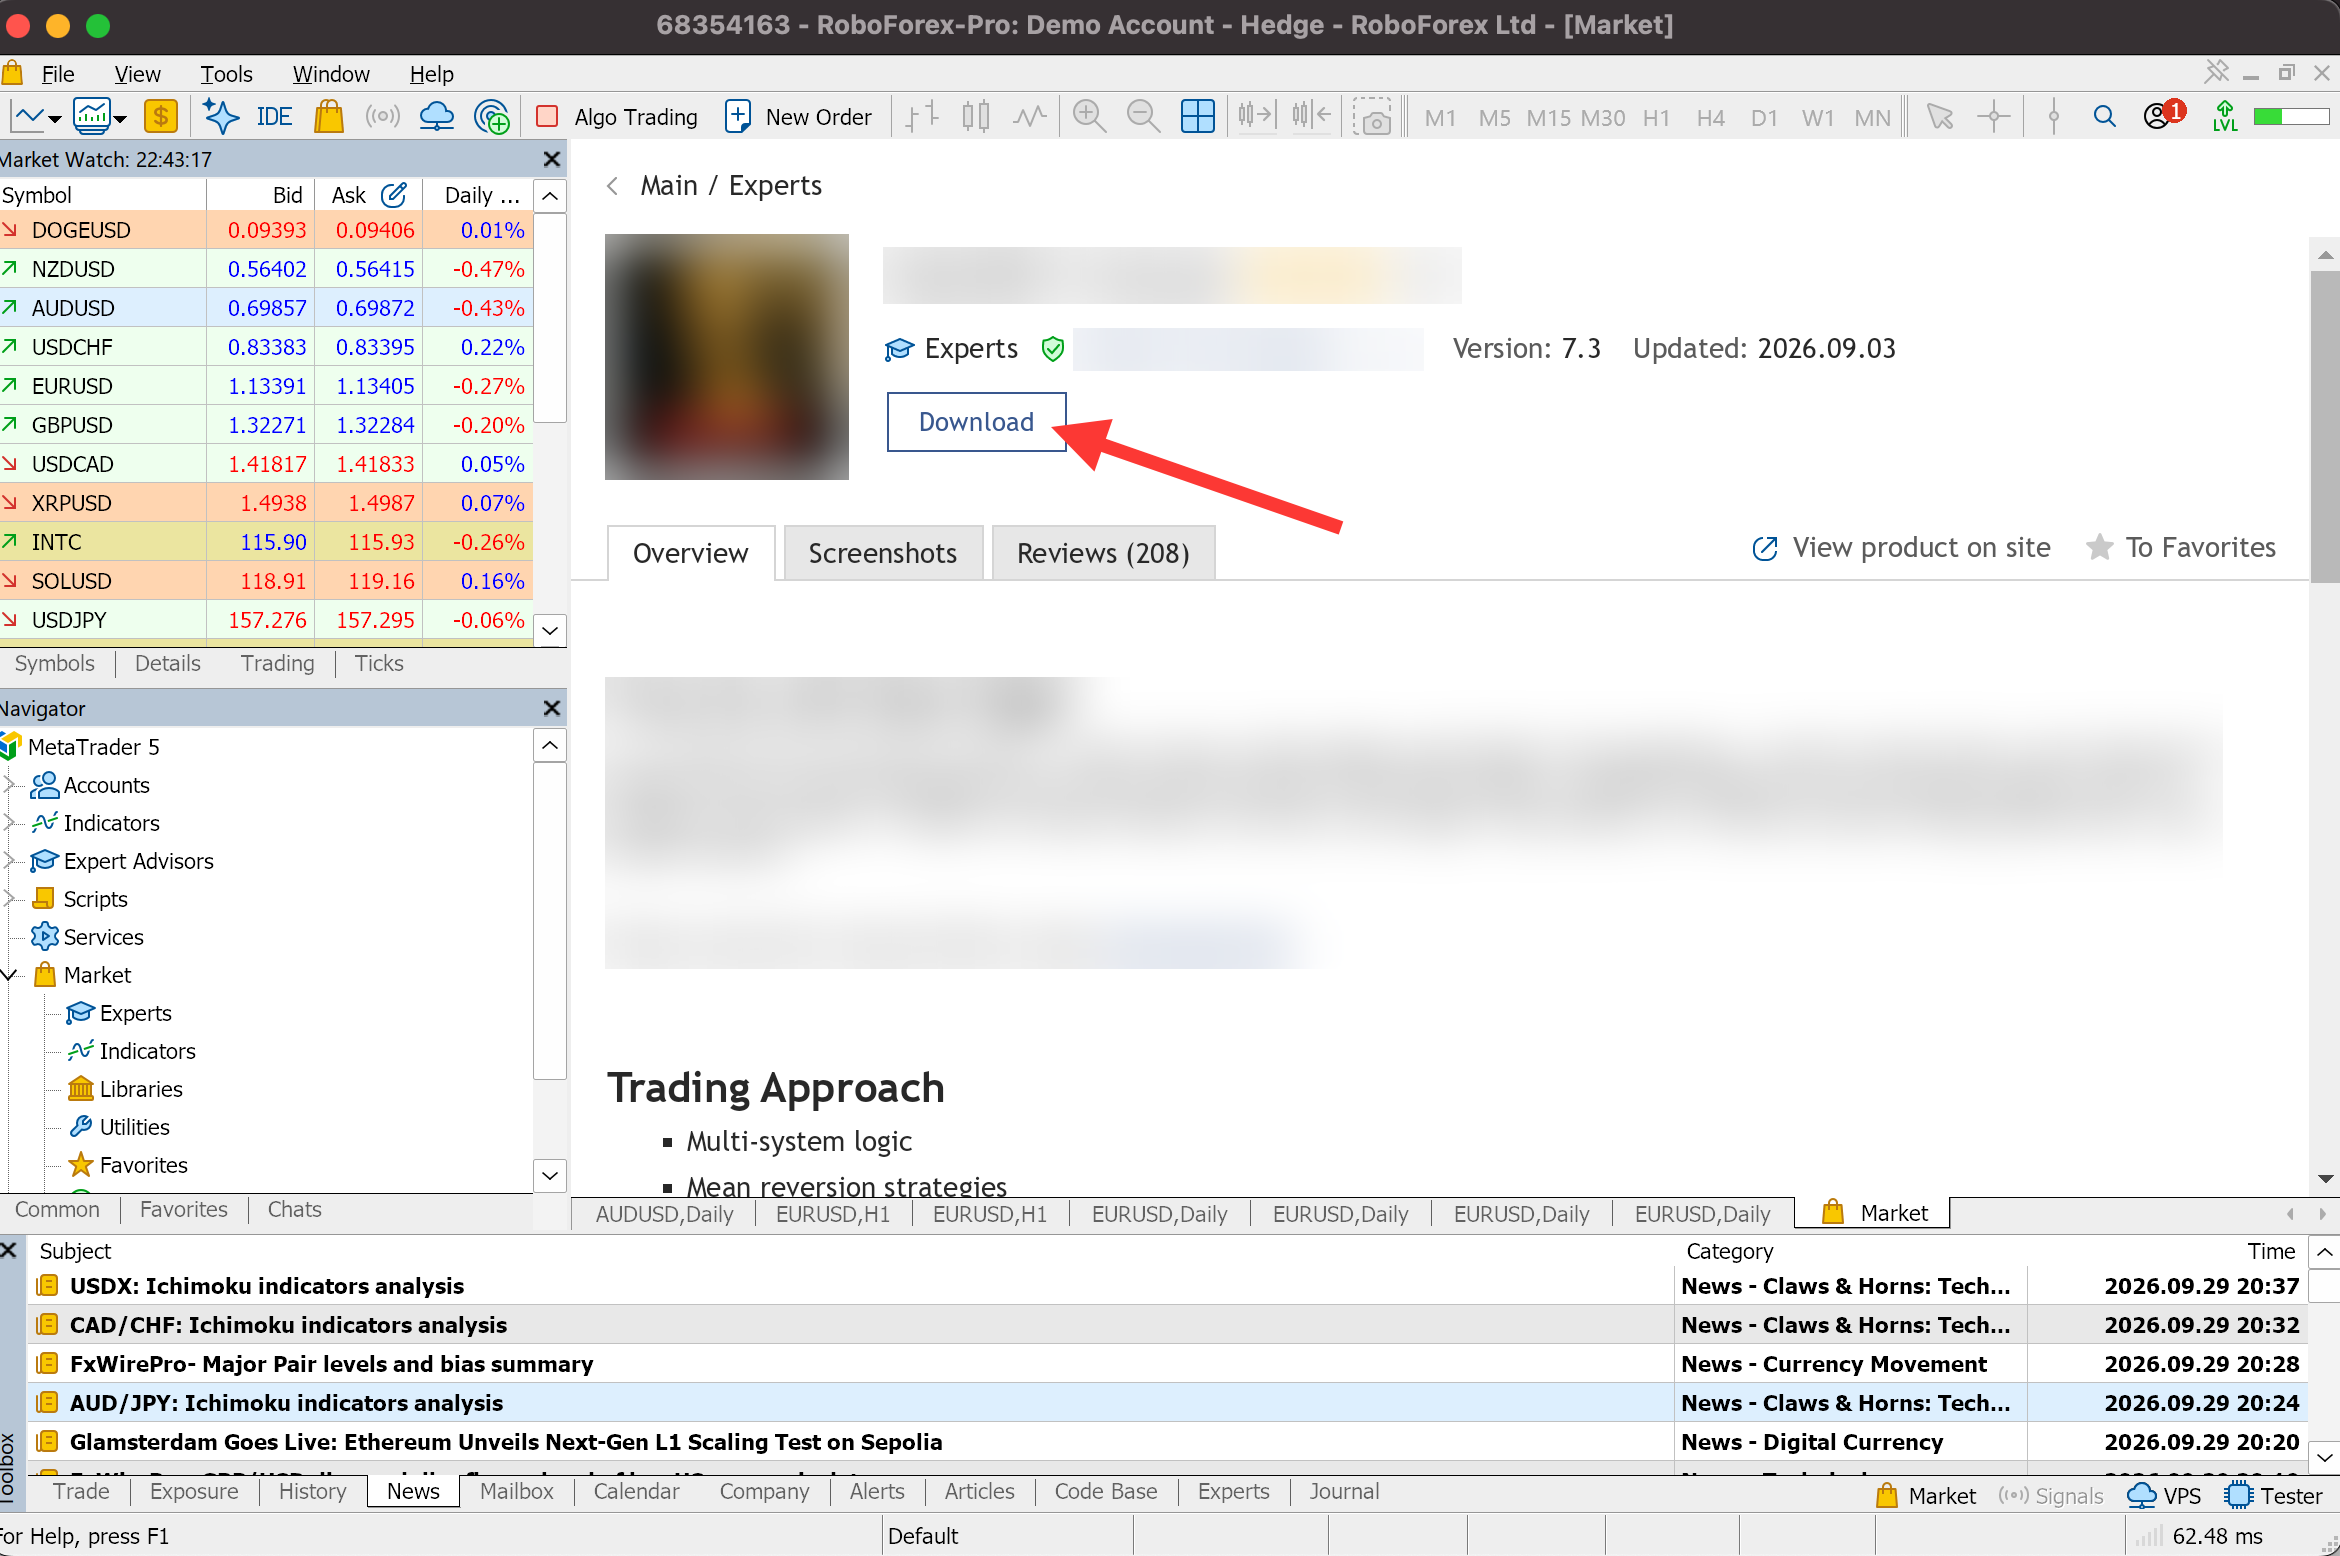The height and width of the screenshot is (1556, 2340).
Task: Zoom in chart magnifier icon
Action: pos(1089,117)
